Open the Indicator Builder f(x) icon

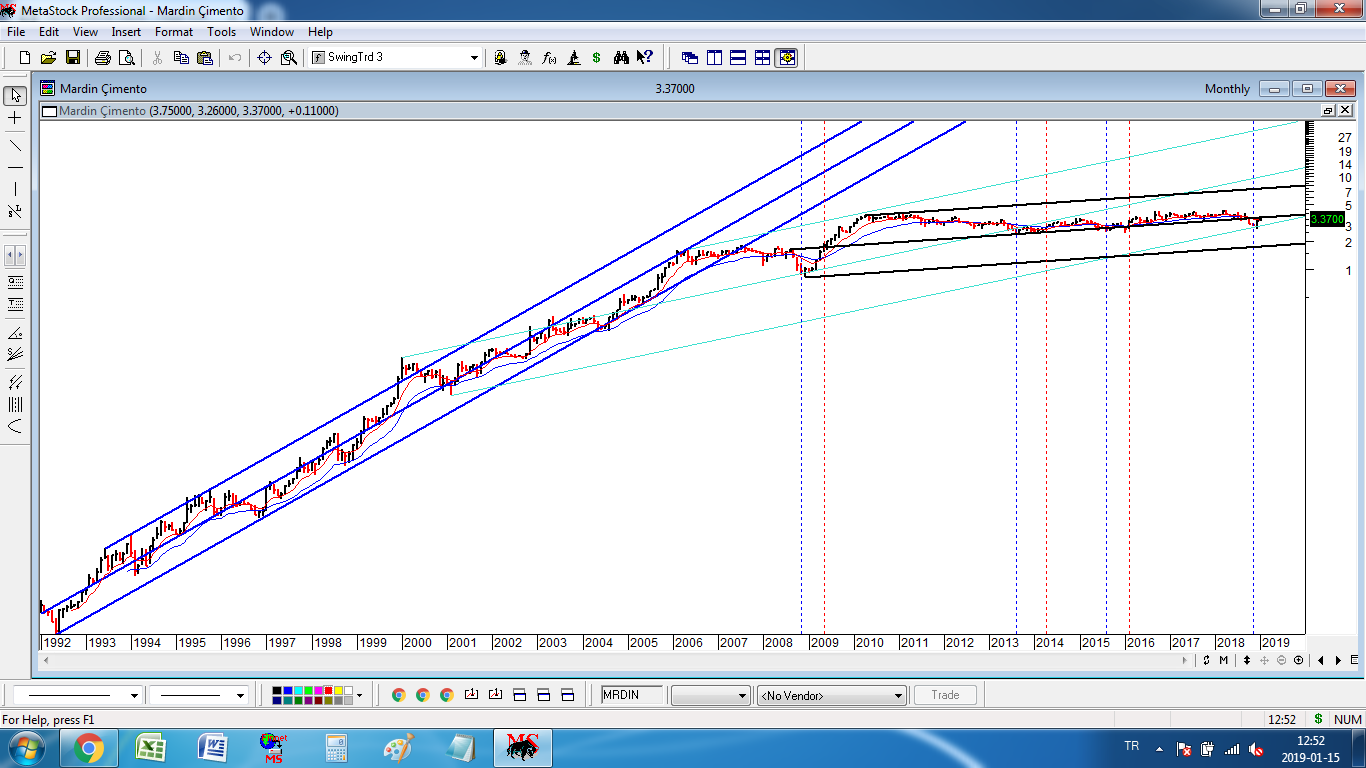point(549,58)
